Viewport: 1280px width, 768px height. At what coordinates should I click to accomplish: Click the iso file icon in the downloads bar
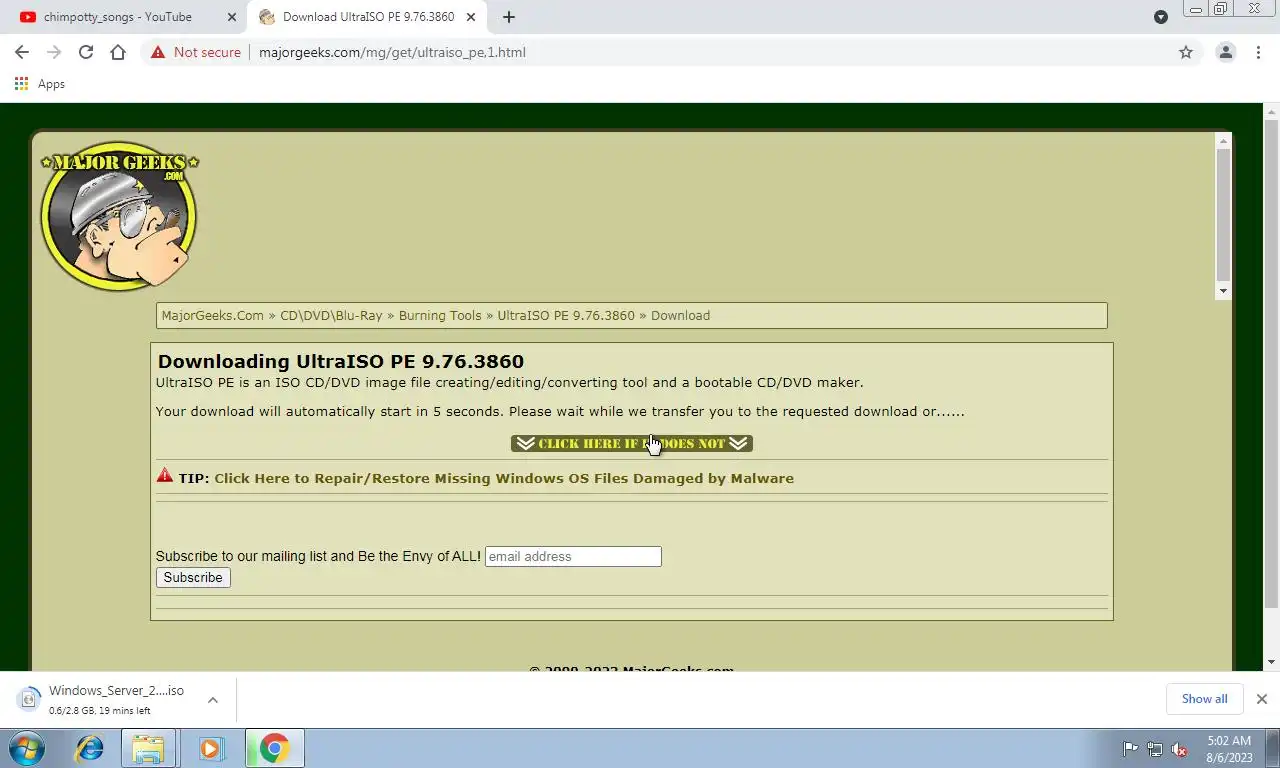pyautogui.click(x=29, y=699)
